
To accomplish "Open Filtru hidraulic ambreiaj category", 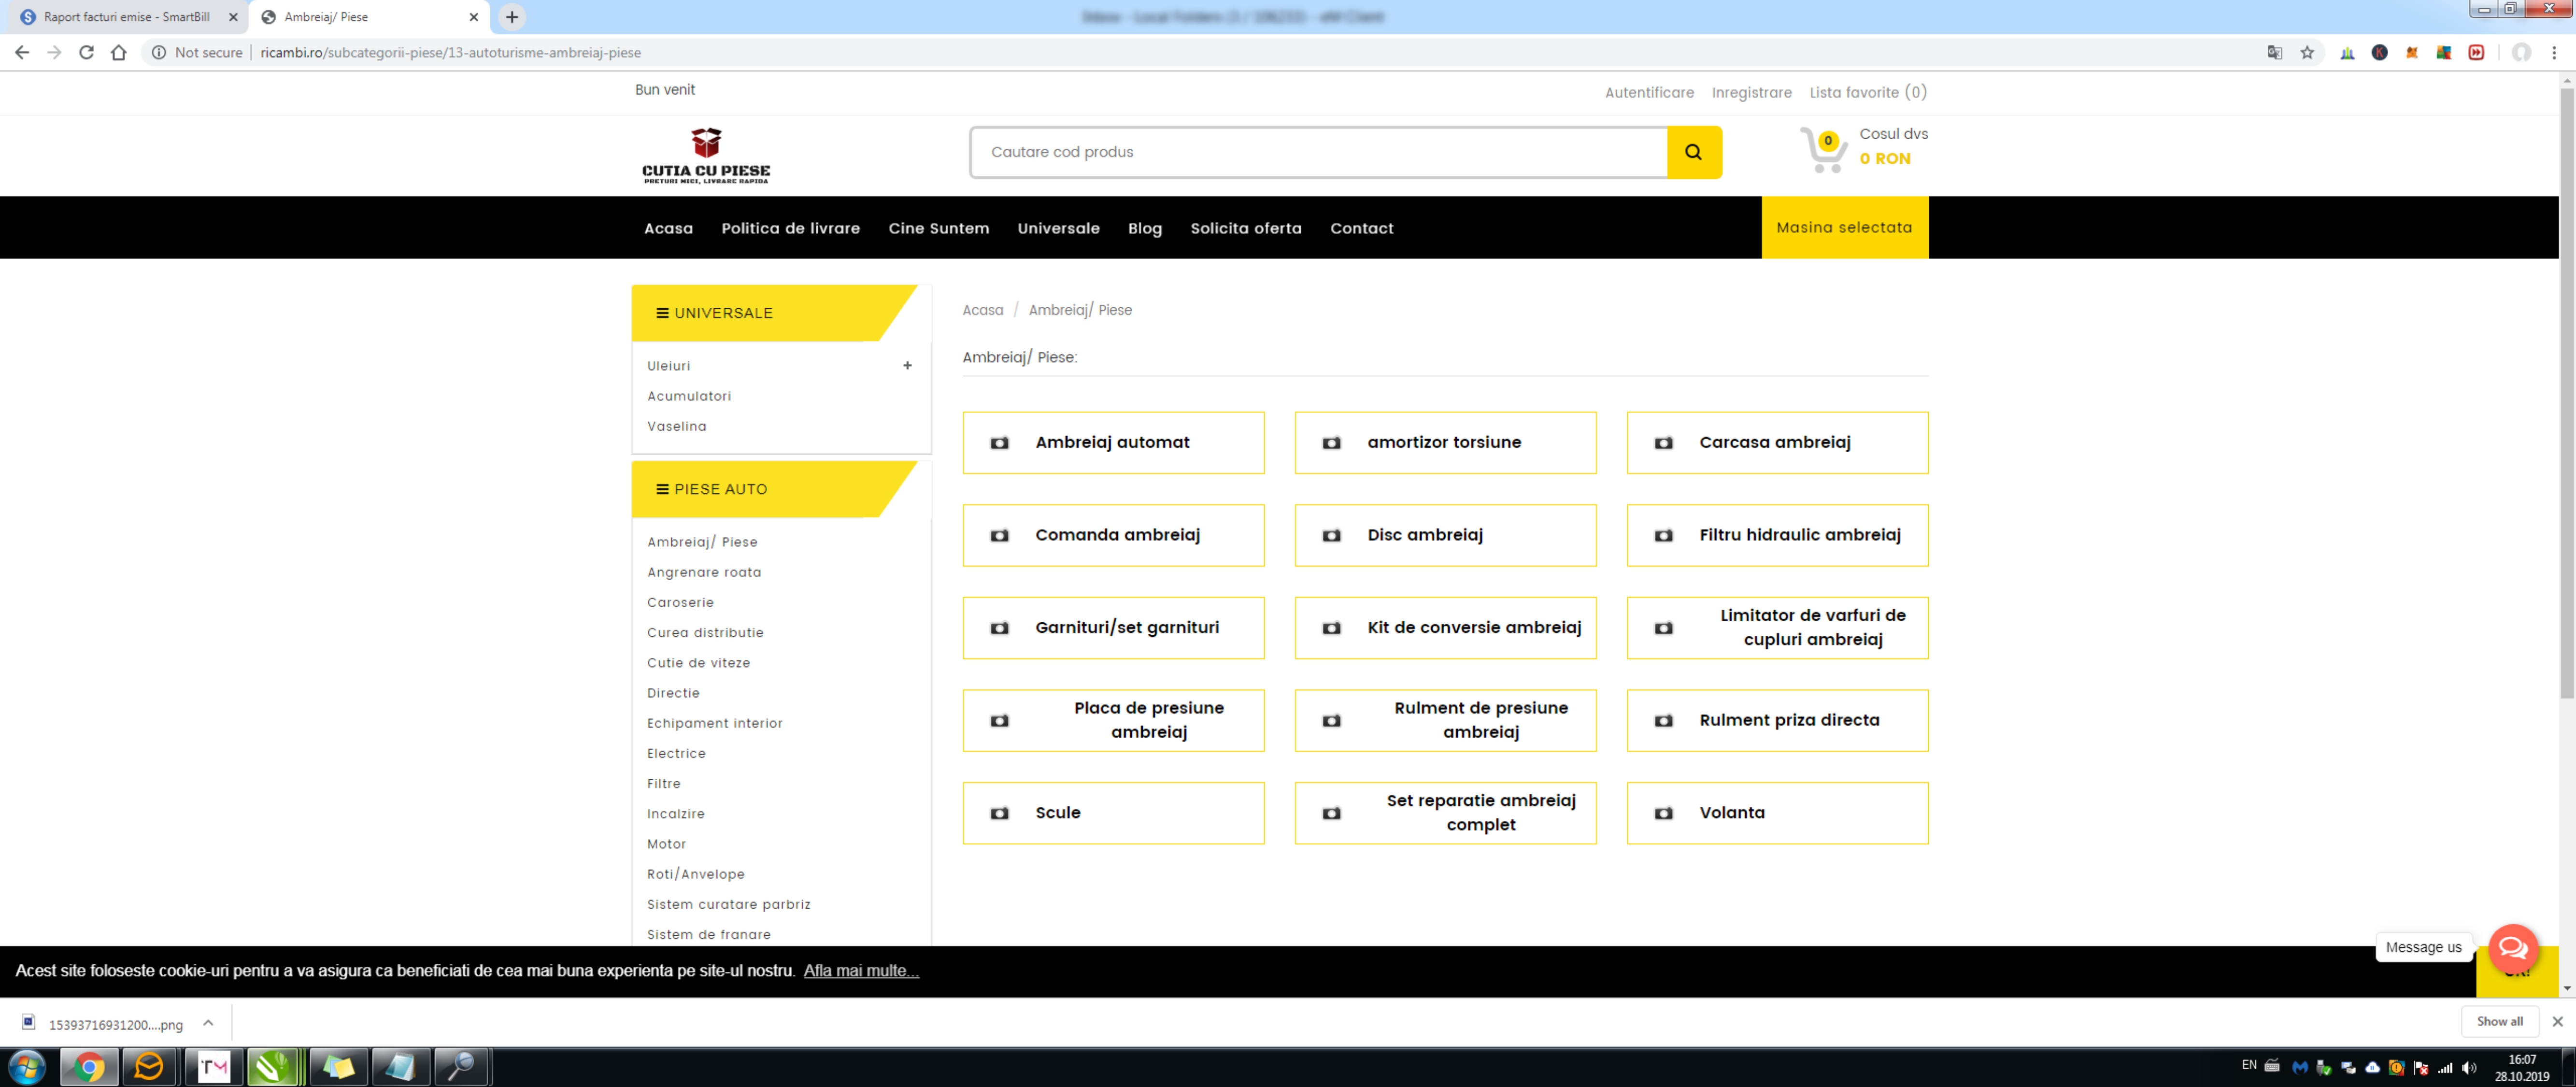I will click(x=1777, y=535).
